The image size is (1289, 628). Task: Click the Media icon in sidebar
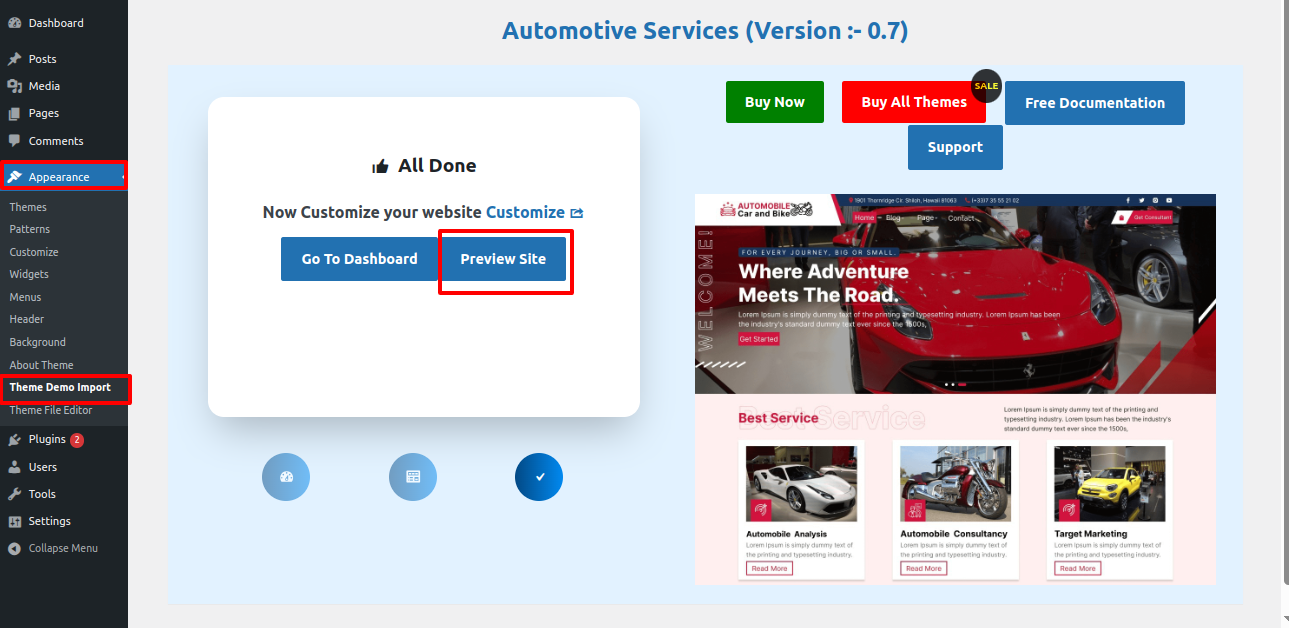tap(14, 86)
